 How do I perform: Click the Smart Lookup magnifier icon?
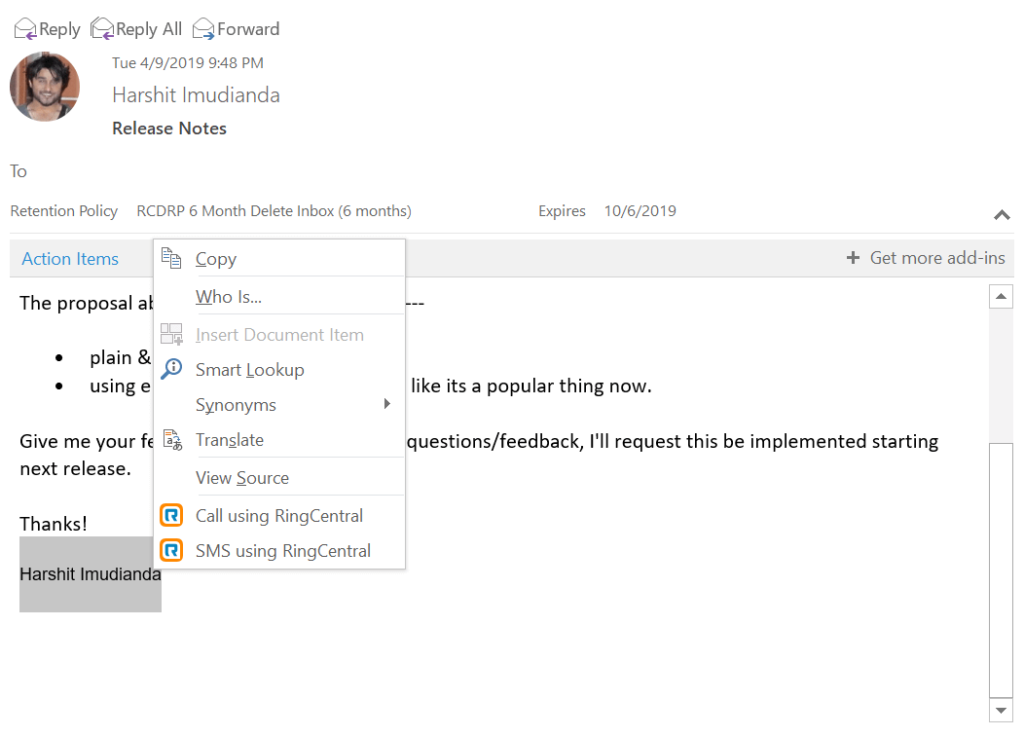pyautogui.click(x=171, y=369)
